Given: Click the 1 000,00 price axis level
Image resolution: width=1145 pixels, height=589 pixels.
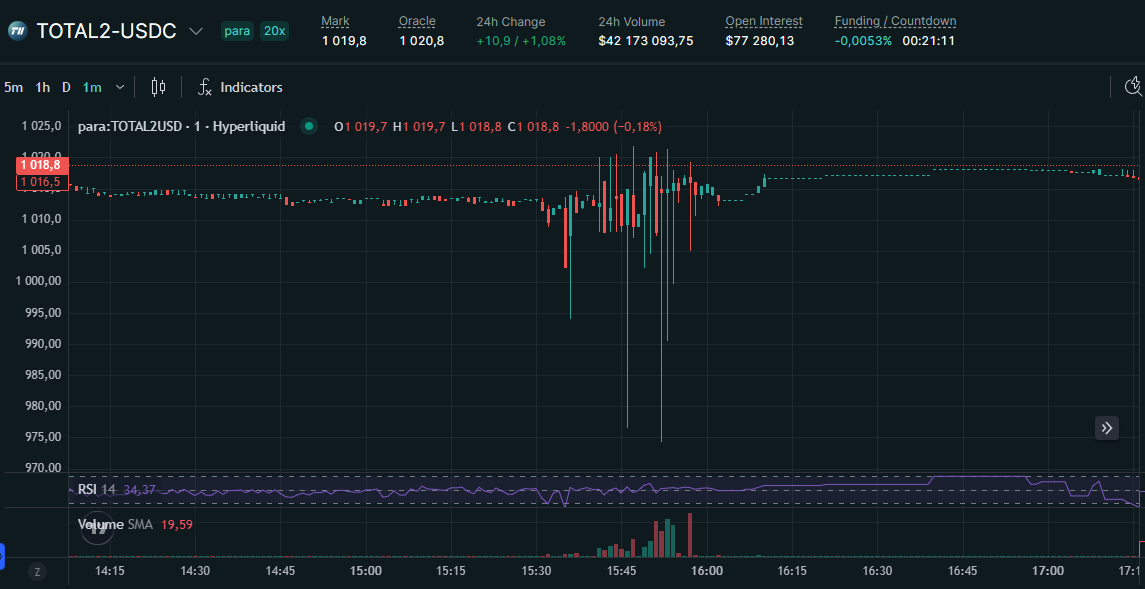Looking at the screenshot, I should coord(41,282).
